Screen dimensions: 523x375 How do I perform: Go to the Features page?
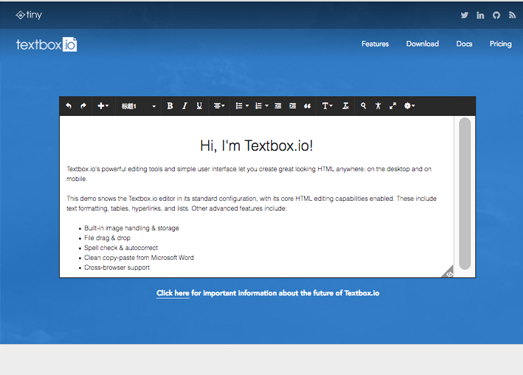point(375,44)
